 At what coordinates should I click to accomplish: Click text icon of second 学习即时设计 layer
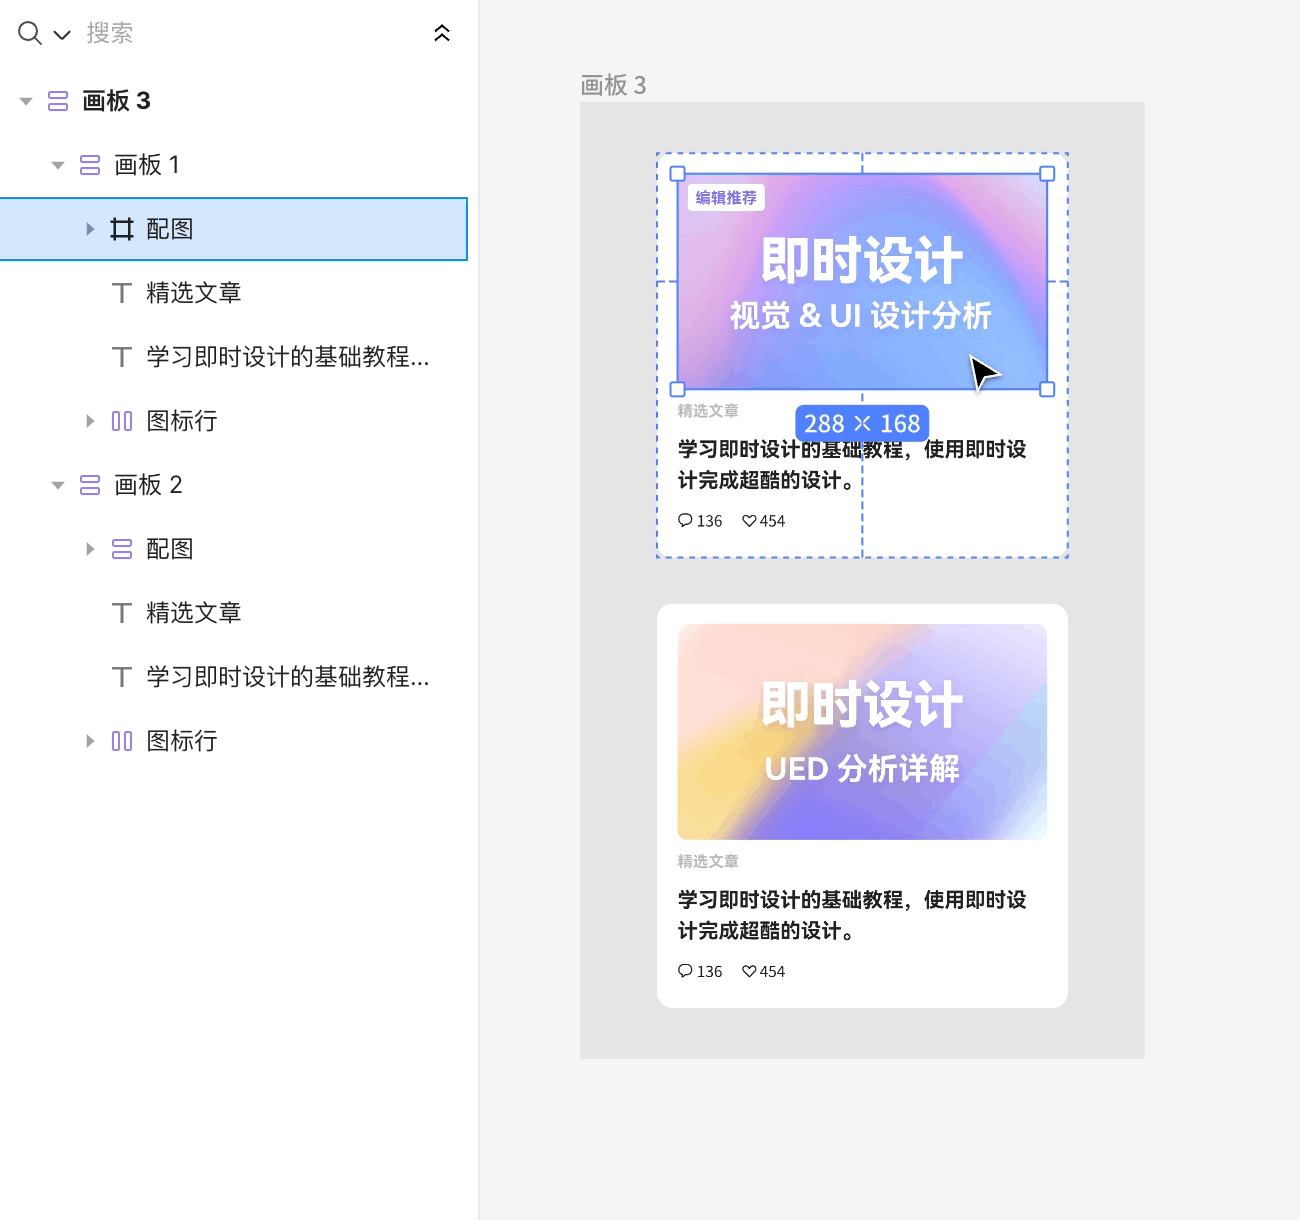click(x=122, y=677)
